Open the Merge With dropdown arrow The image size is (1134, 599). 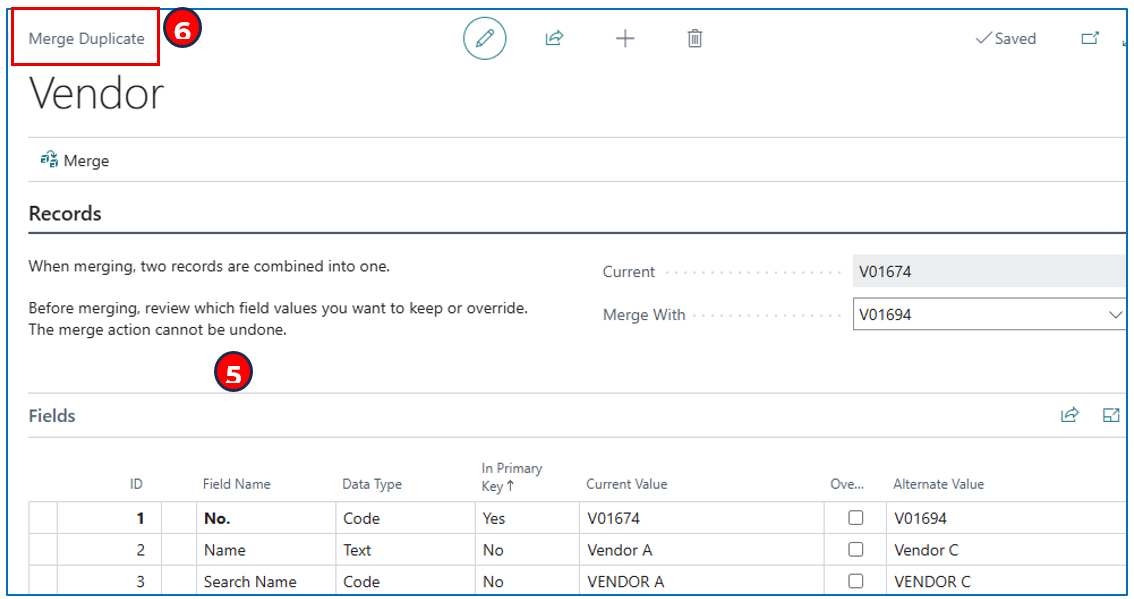1116,315
